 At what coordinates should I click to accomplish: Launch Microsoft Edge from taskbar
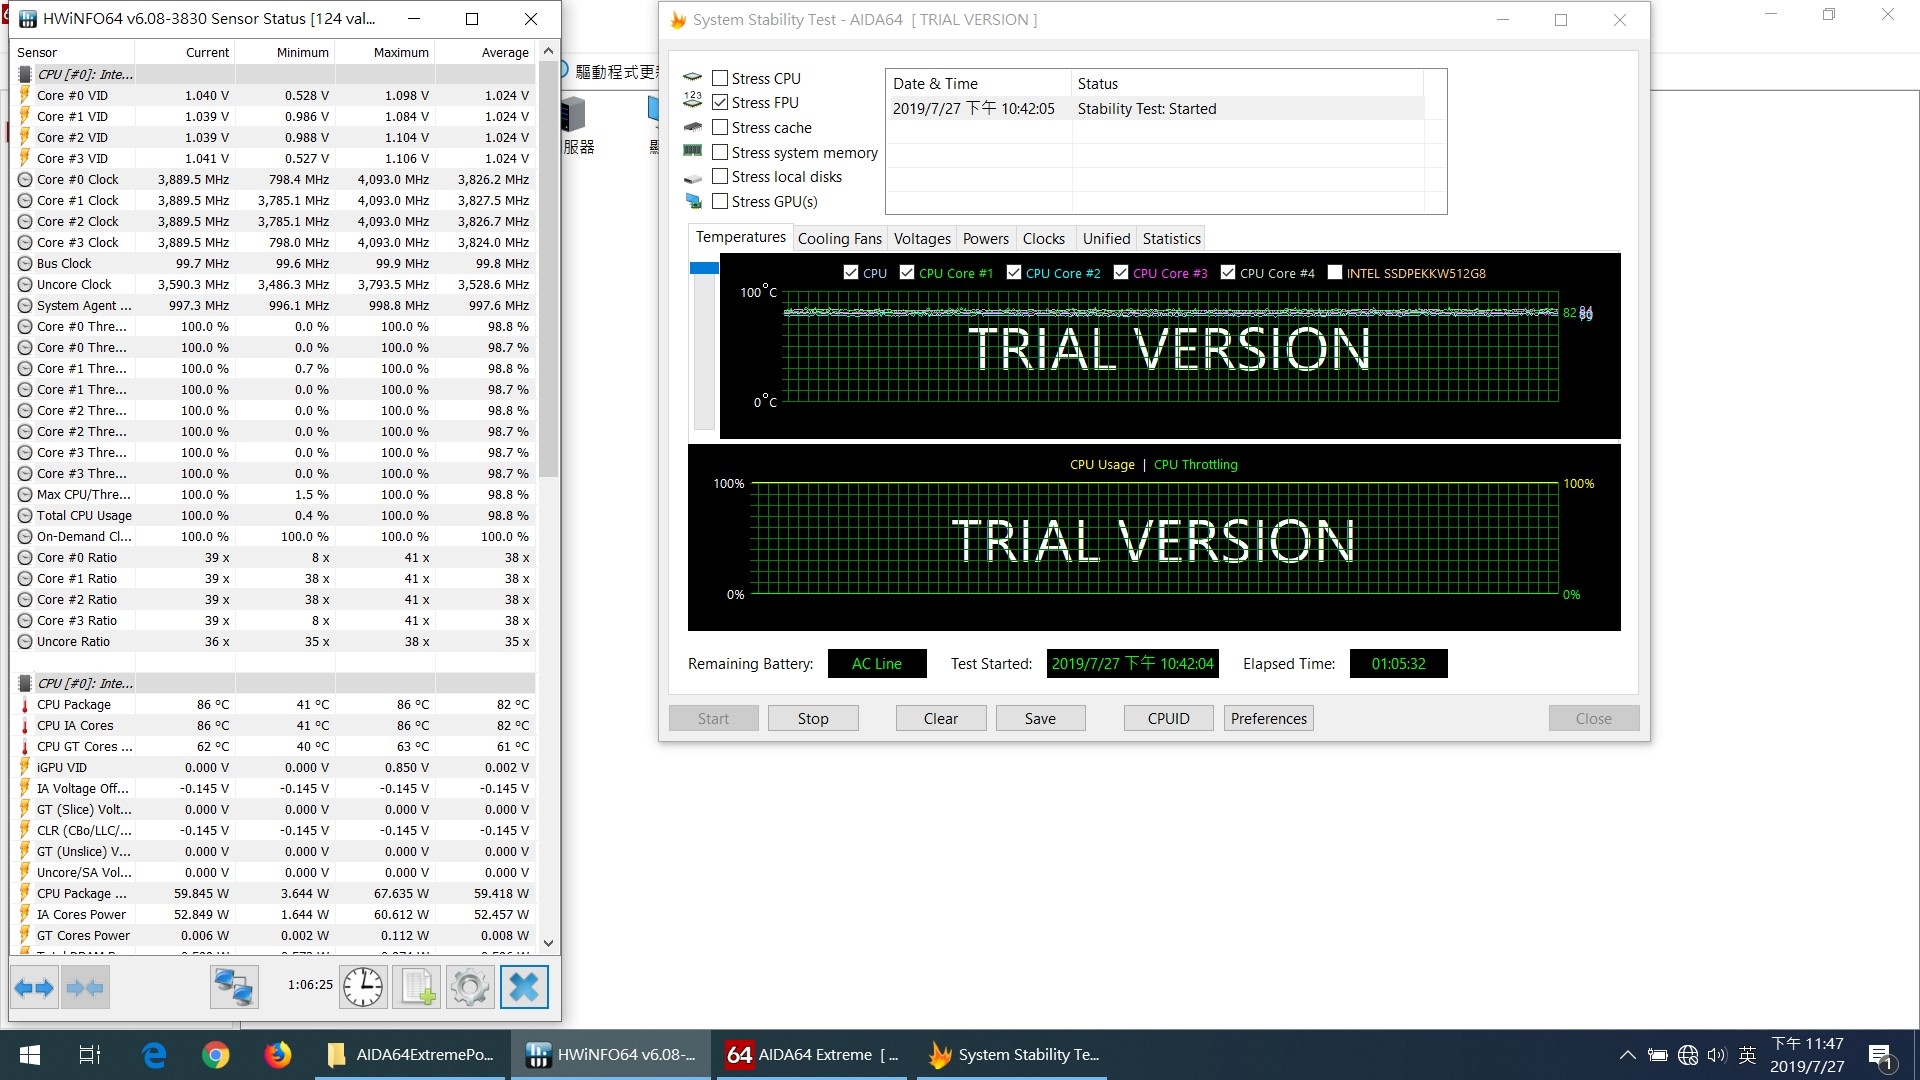click(x=154, y=1055)
